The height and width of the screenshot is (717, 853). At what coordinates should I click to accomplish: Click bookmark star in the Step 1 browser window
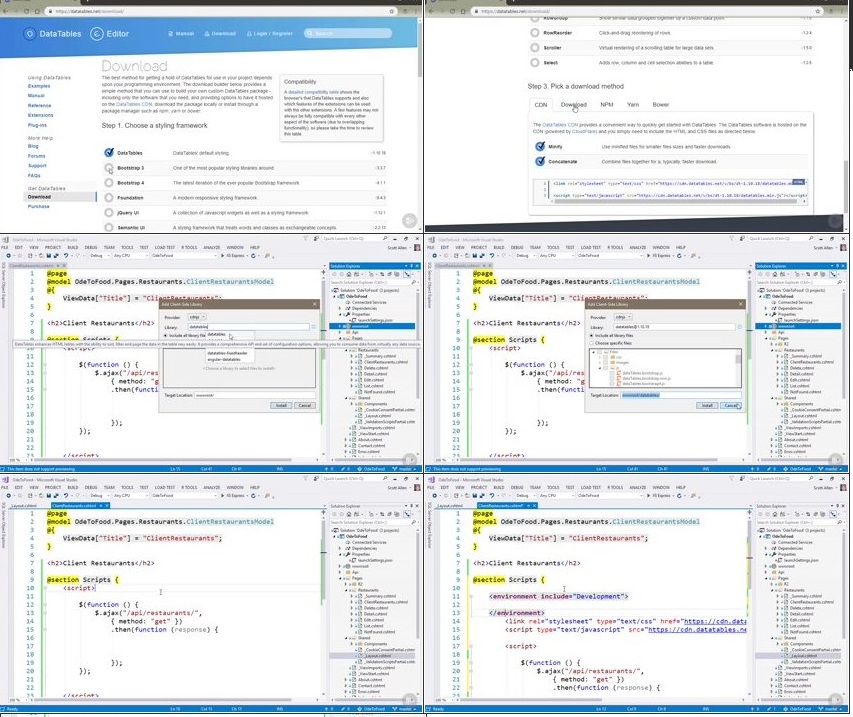pyautogui.click(x=391, y=11)
